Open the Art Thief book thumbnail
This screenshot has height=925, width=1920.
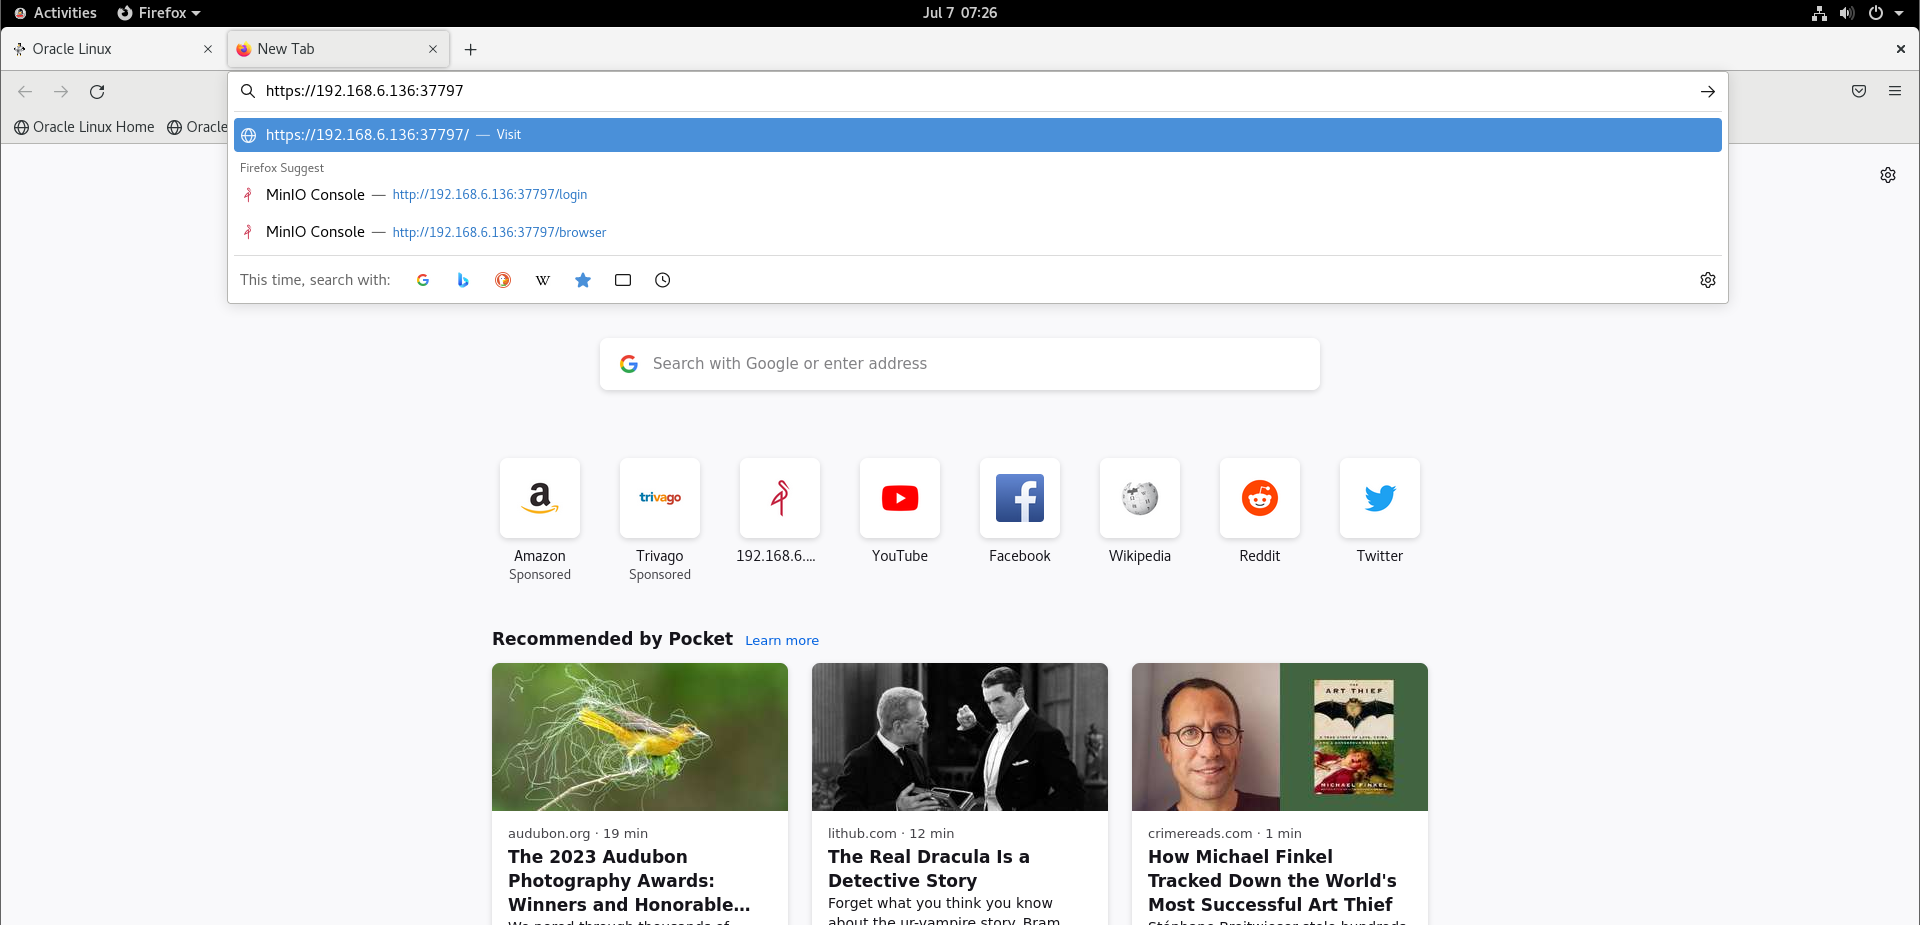[x=1280, y=737]
